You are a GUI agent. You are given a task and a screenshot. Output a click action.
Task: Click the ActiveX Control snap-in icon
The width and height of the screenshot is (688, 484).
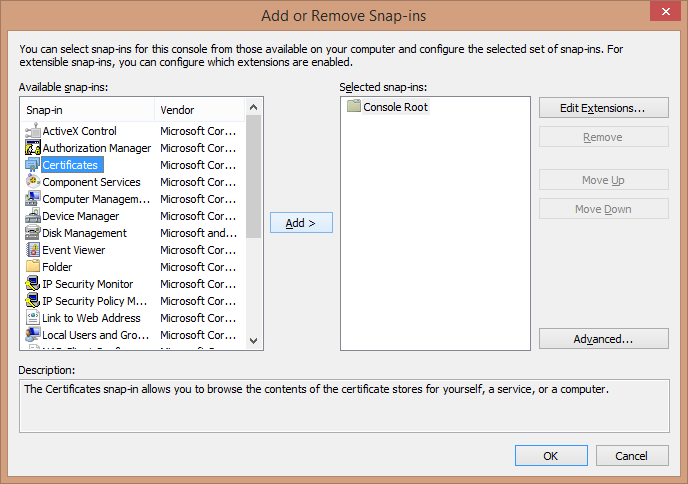click(x=32, y=131)
